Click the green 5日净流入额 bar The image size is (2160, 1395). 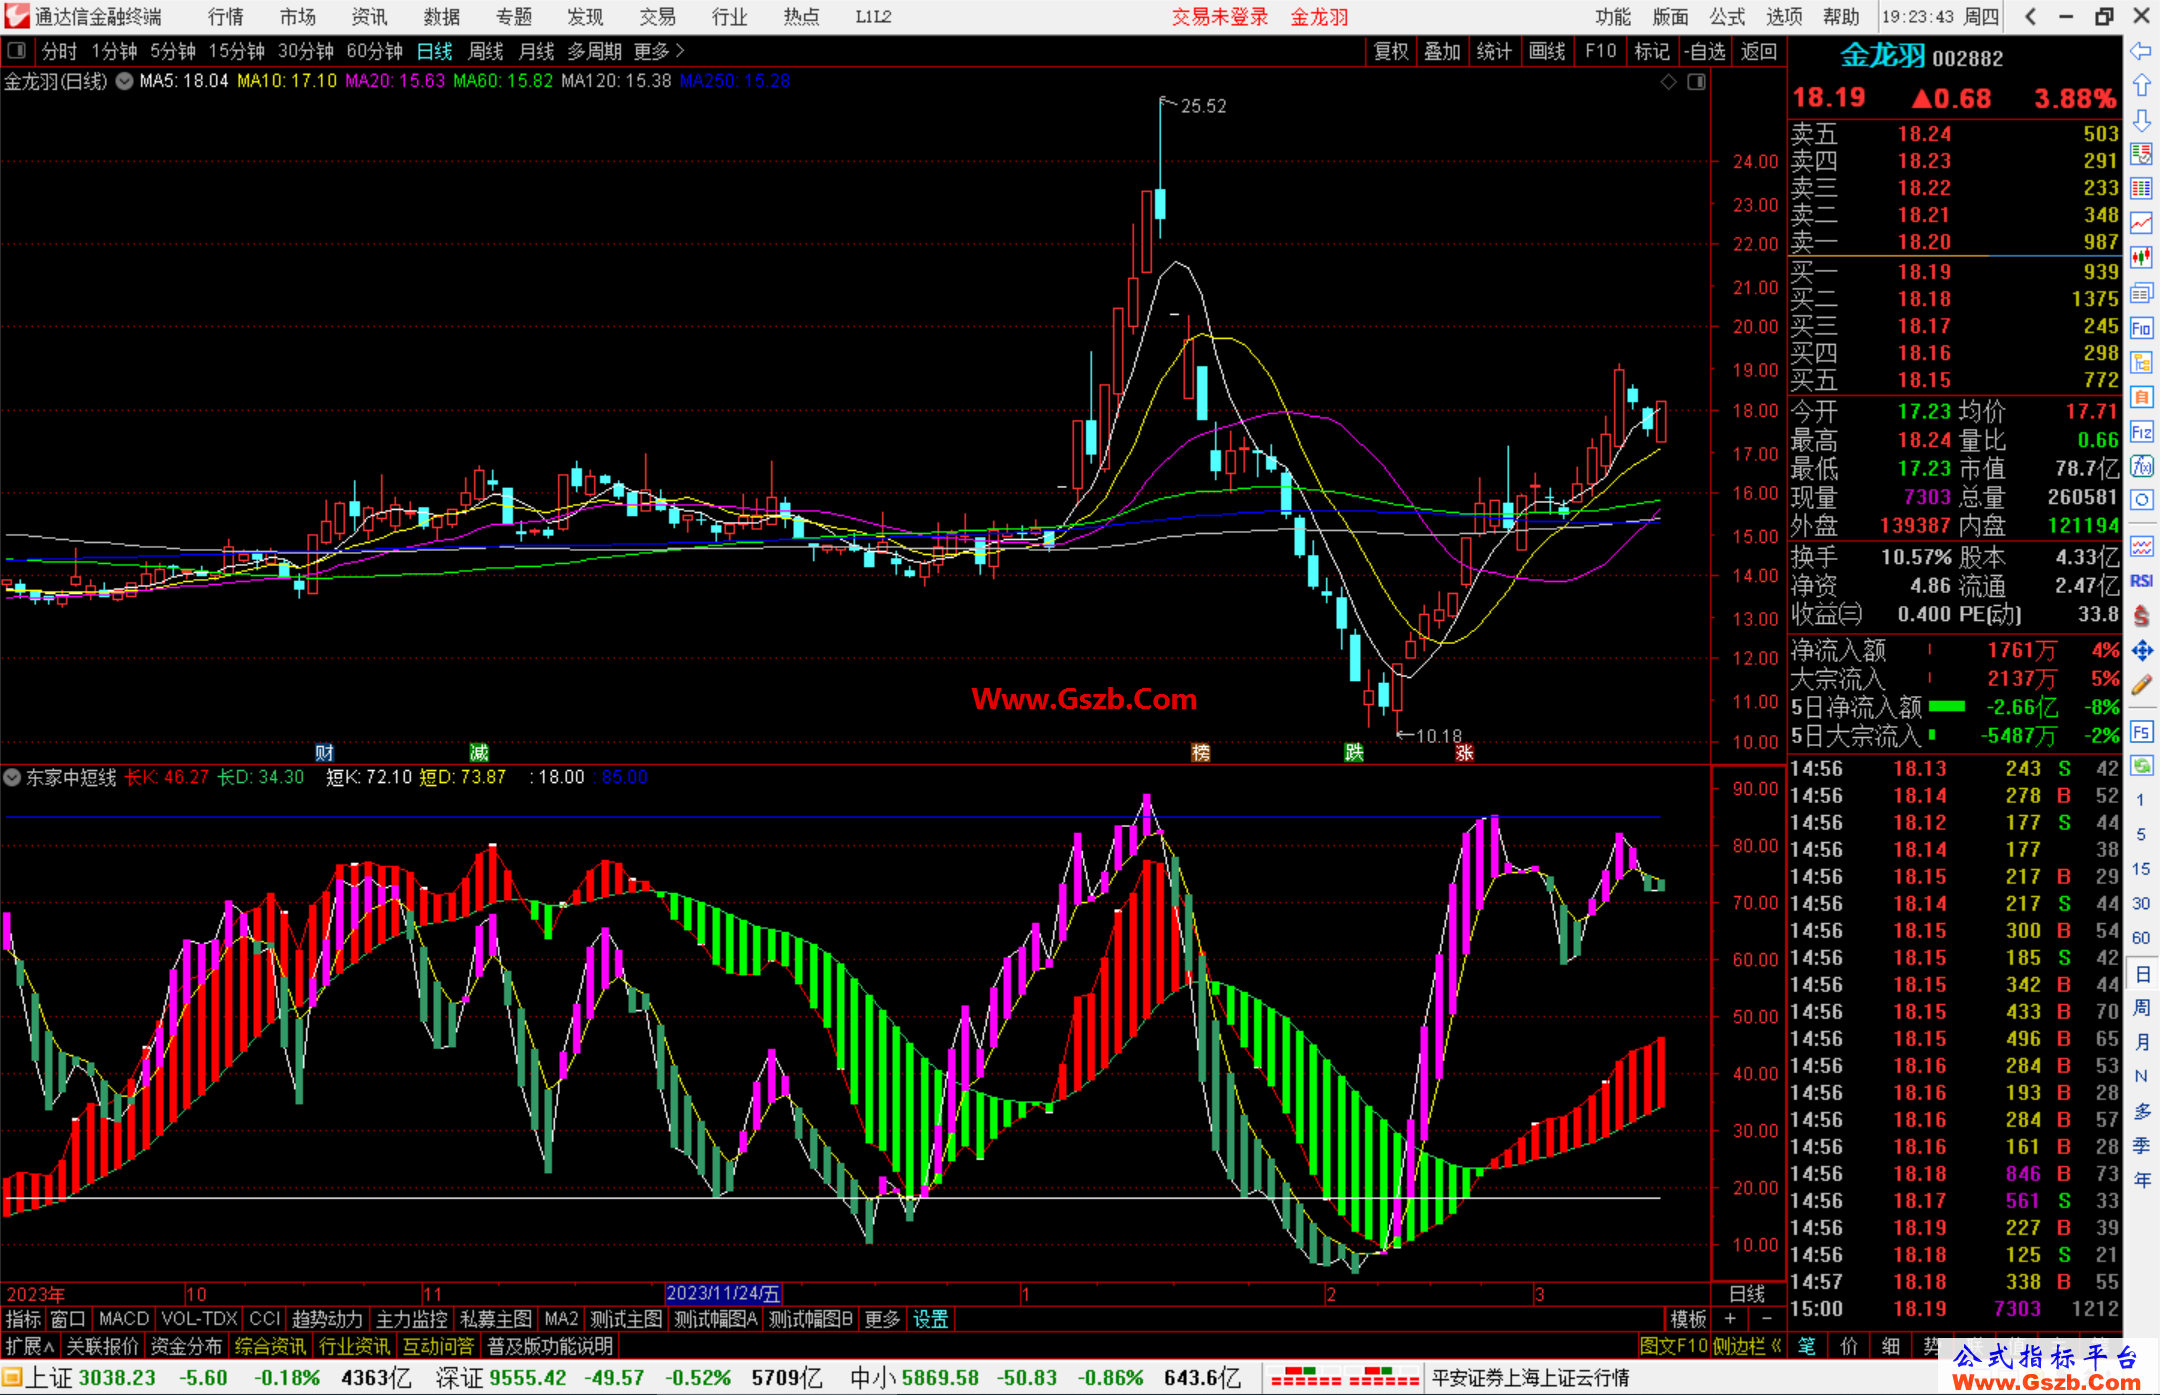[x=1946, y=707]
